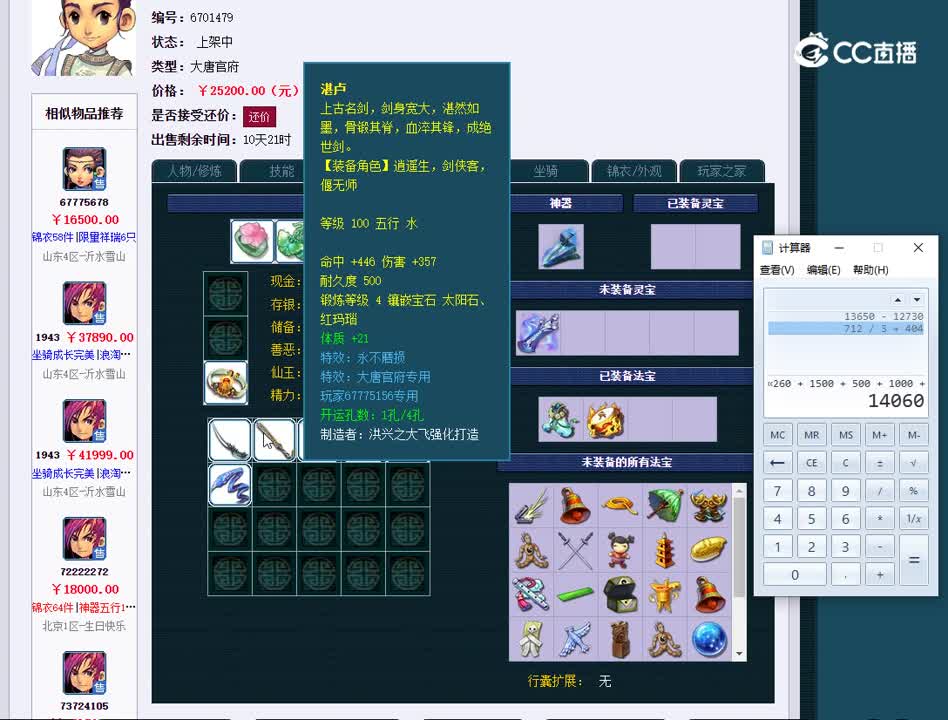Switch to the 锦衣/外观 tab
Image resolution: width=948 pixels, height=720 pixels.
(634, 171)
